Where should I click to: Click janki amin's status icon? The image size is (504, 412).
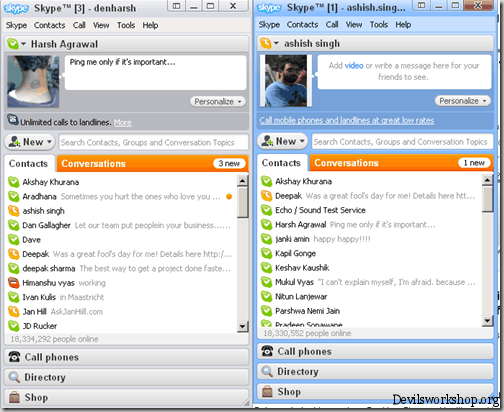(x=266, y=239)
